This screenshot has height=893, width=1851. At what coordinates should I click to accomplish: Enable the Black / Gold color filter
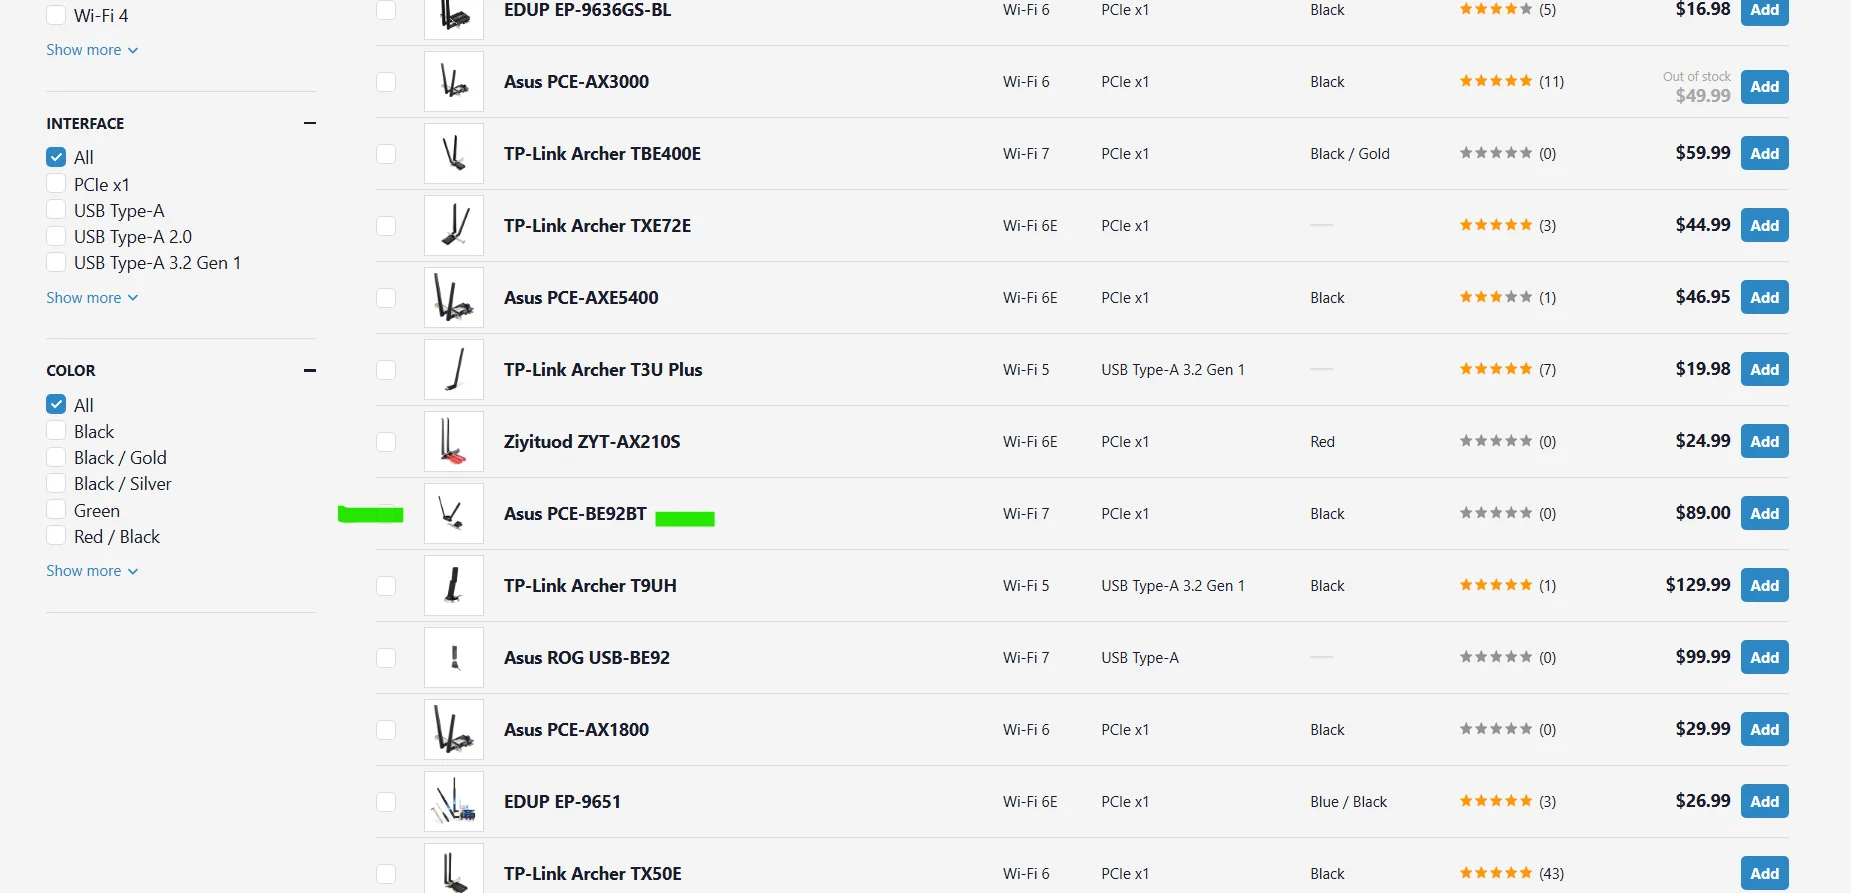(57, 457)
